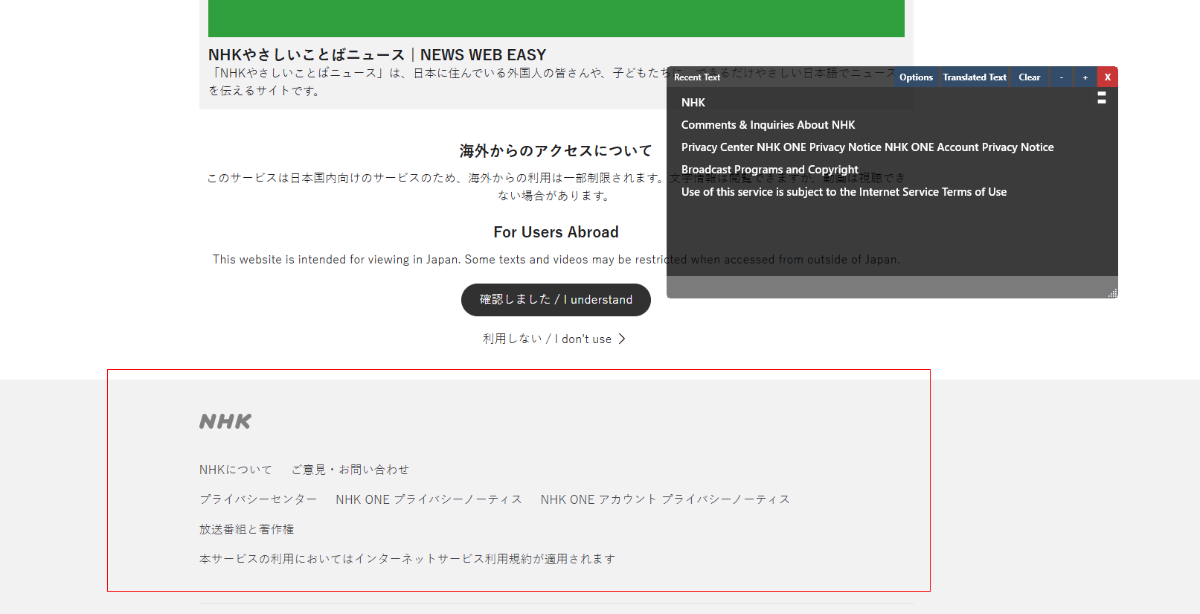Clear the recent text history
This screenshot has width=1200, height=614.
coord(1029,77)
